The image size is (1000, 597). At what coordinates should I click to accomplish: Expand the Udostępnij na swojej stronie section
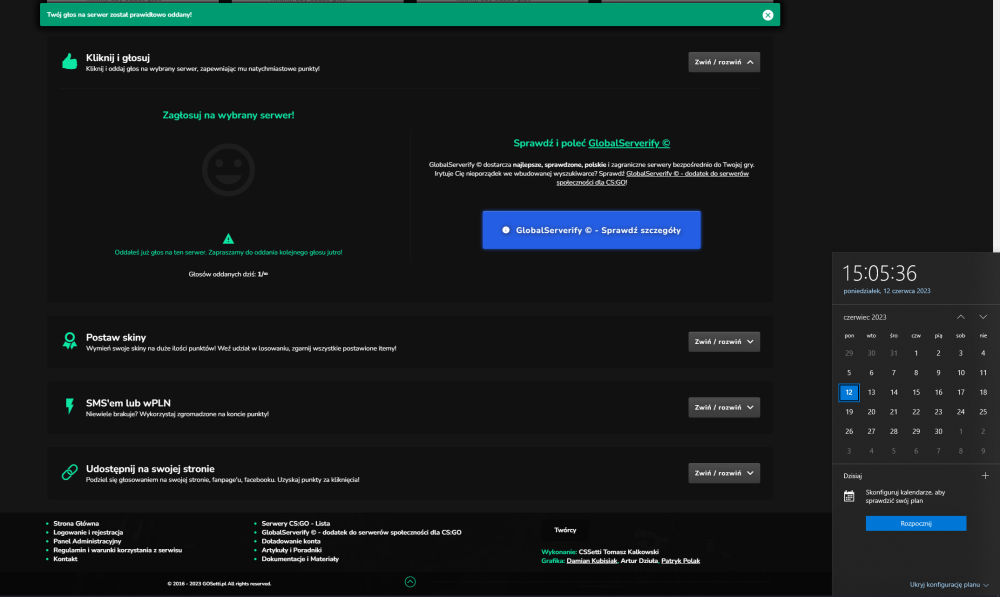[724, 473]
